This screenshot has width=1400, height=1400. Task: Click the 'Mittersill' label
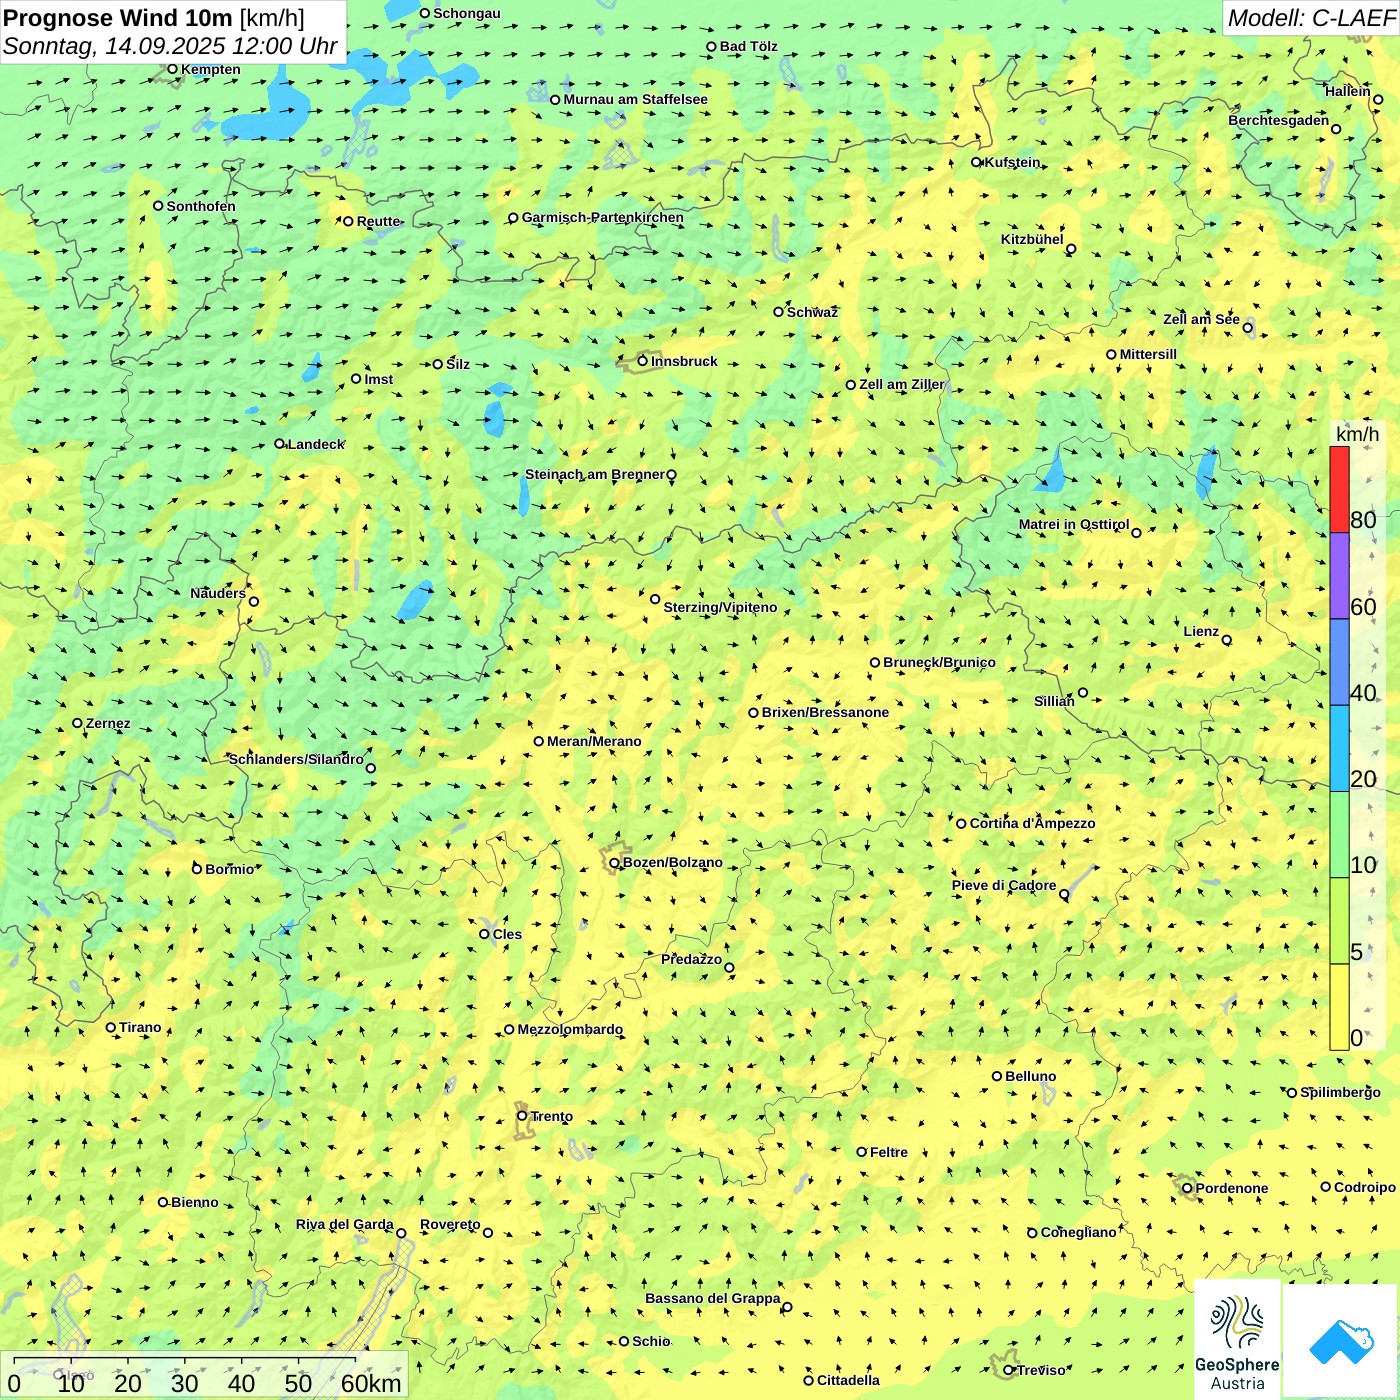(1148, 354)
